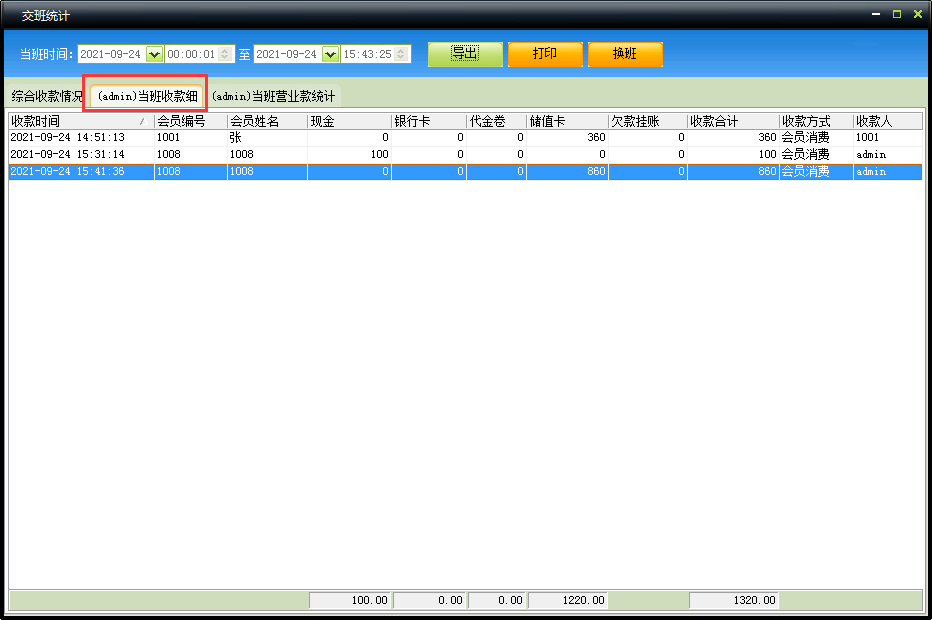Maximize the 交班统计 window
The width and height of the screenshot is (932, 620).
897,14
